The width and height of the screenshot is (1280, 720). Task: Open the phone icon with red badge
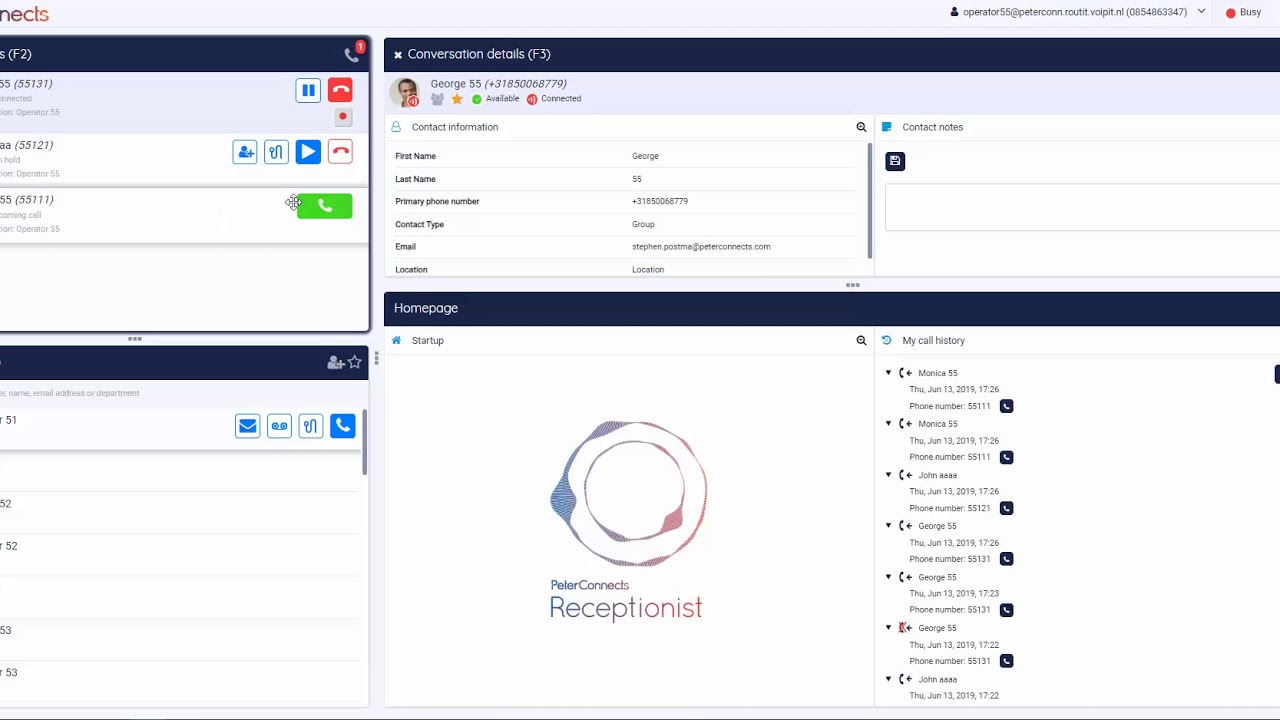click(352, 54)
